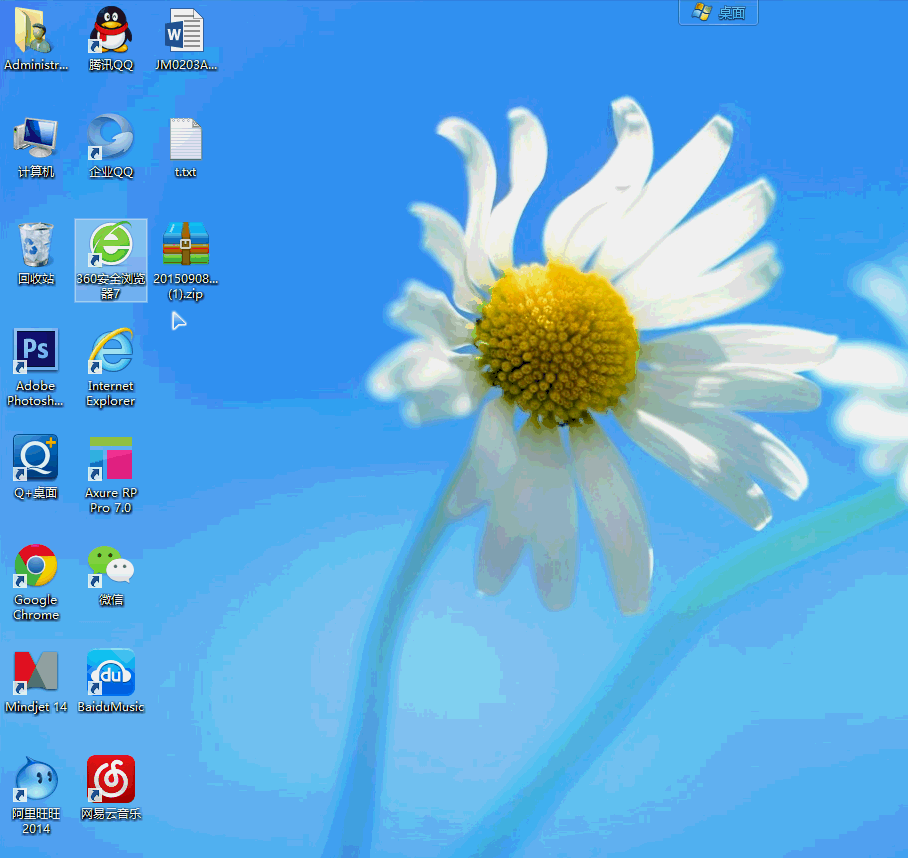Open the 回收站 recycle bin
The height and width of the screenshot is (858, 908).
pos(35,253)
